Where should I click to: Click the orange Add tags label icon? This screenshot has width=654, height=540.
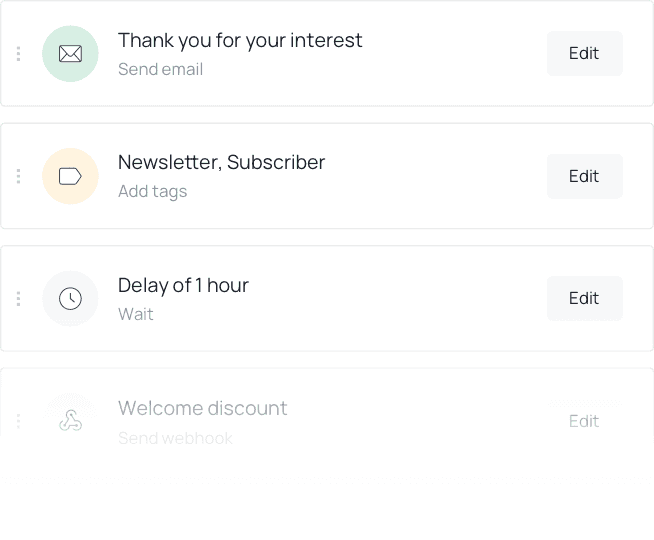click(70, 176)
